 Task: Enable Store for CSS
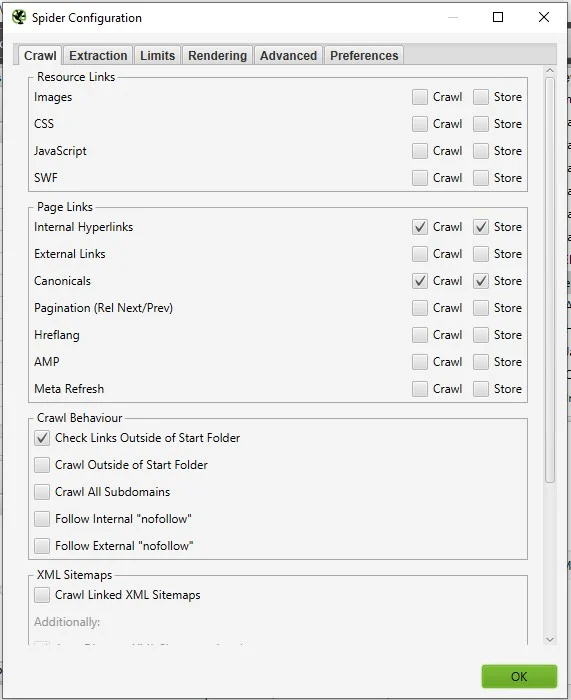[x=481, y=124]
